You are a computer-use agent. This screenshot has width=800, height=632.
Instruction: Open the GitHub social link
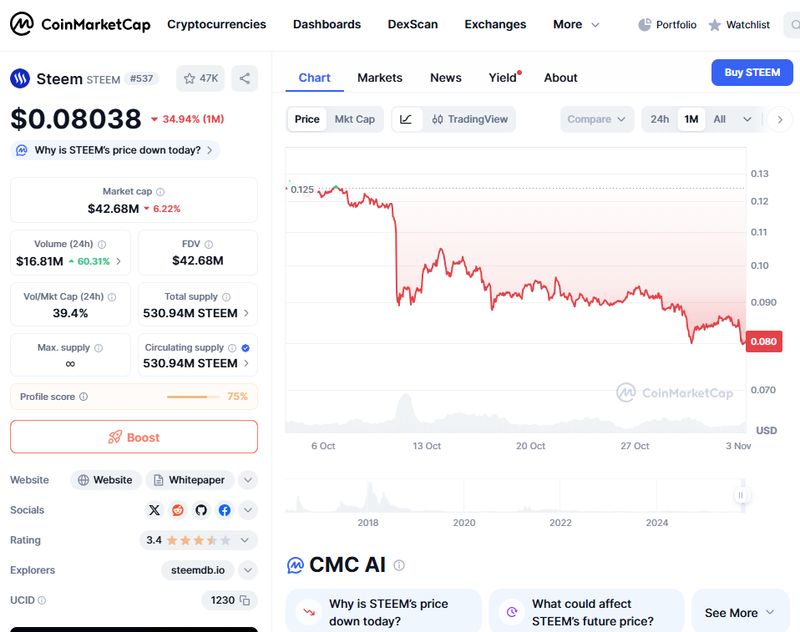point(201,510)
